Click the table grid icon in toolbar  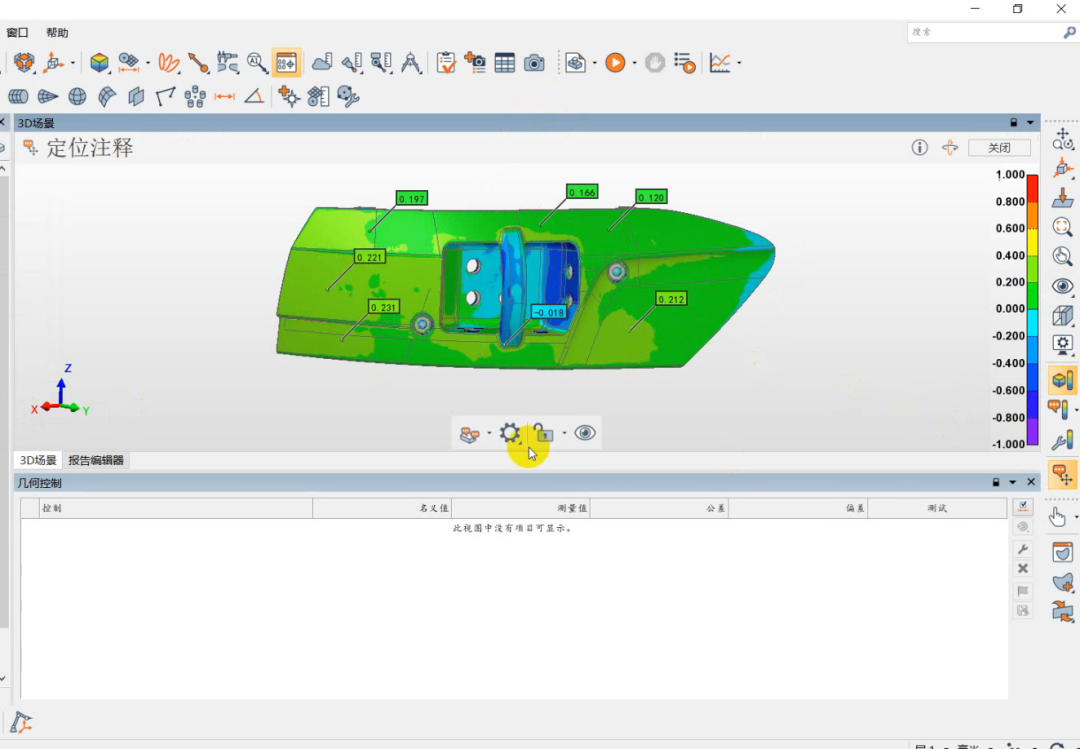(505, 63)
